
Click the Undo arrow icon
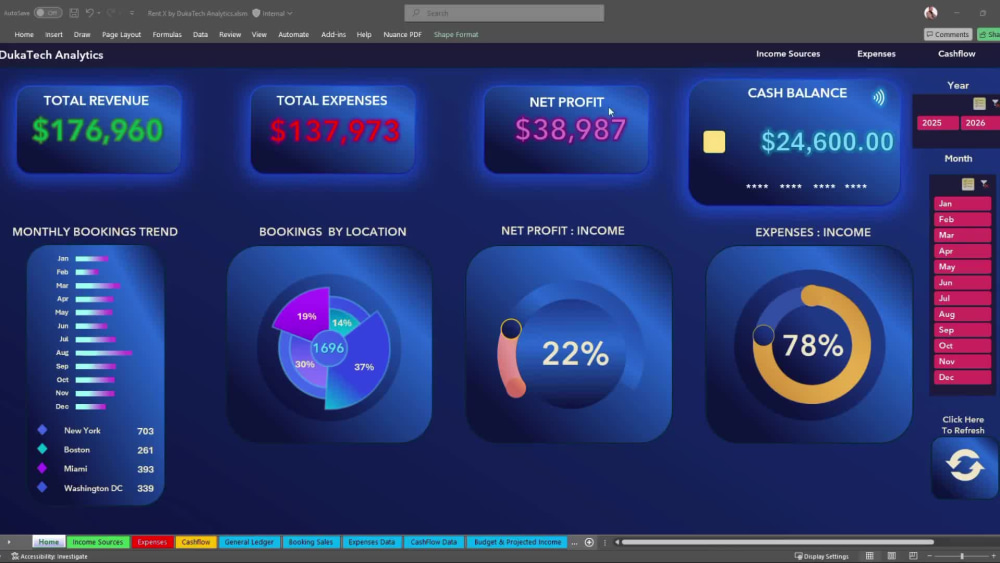(x=89, y=13)
